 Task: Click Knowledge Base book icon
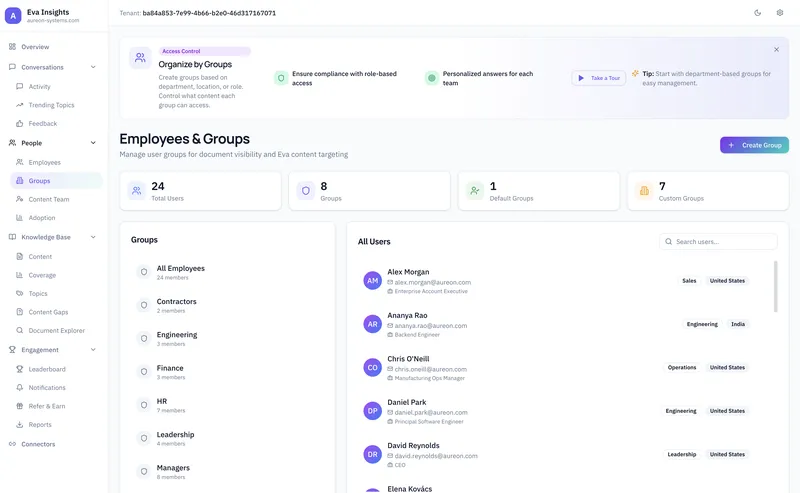[x=12, y=237]
